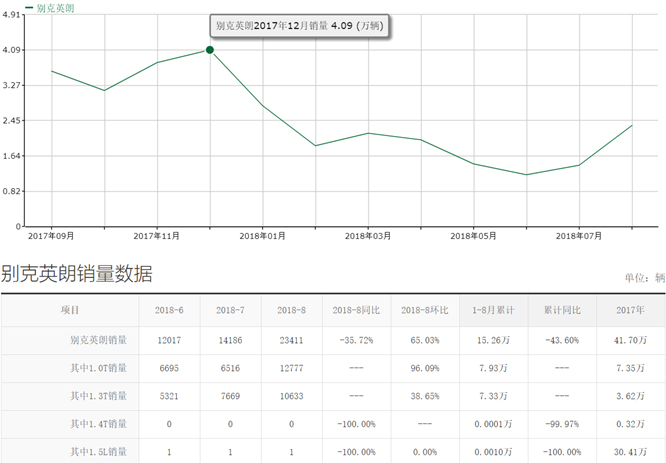Click the -35.72% cell
Screen dimensions: 666x463
[356, 341]
